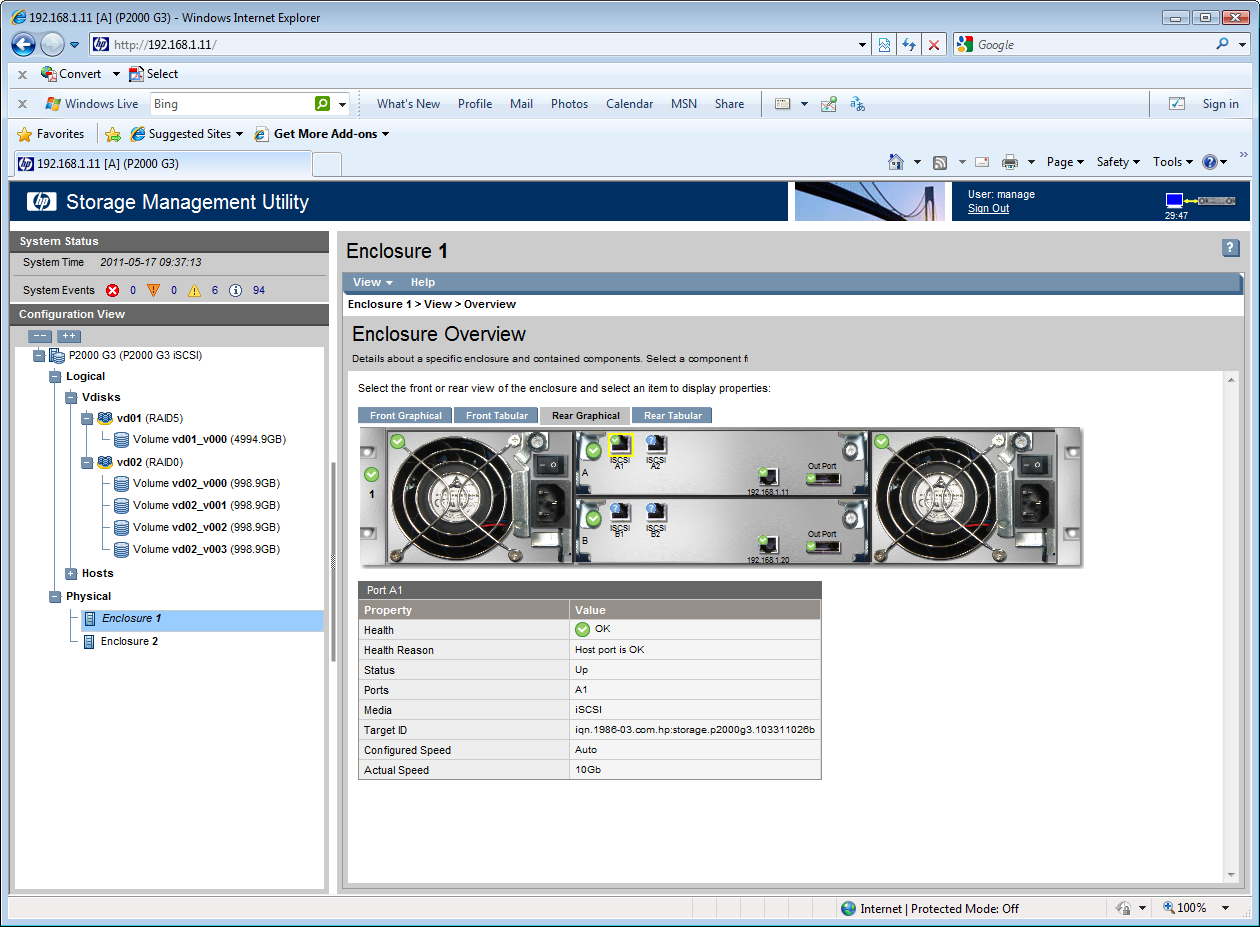Open Mail in the Windows Live toolbar
Screen dimensions: 1260x927
(521, 104)
